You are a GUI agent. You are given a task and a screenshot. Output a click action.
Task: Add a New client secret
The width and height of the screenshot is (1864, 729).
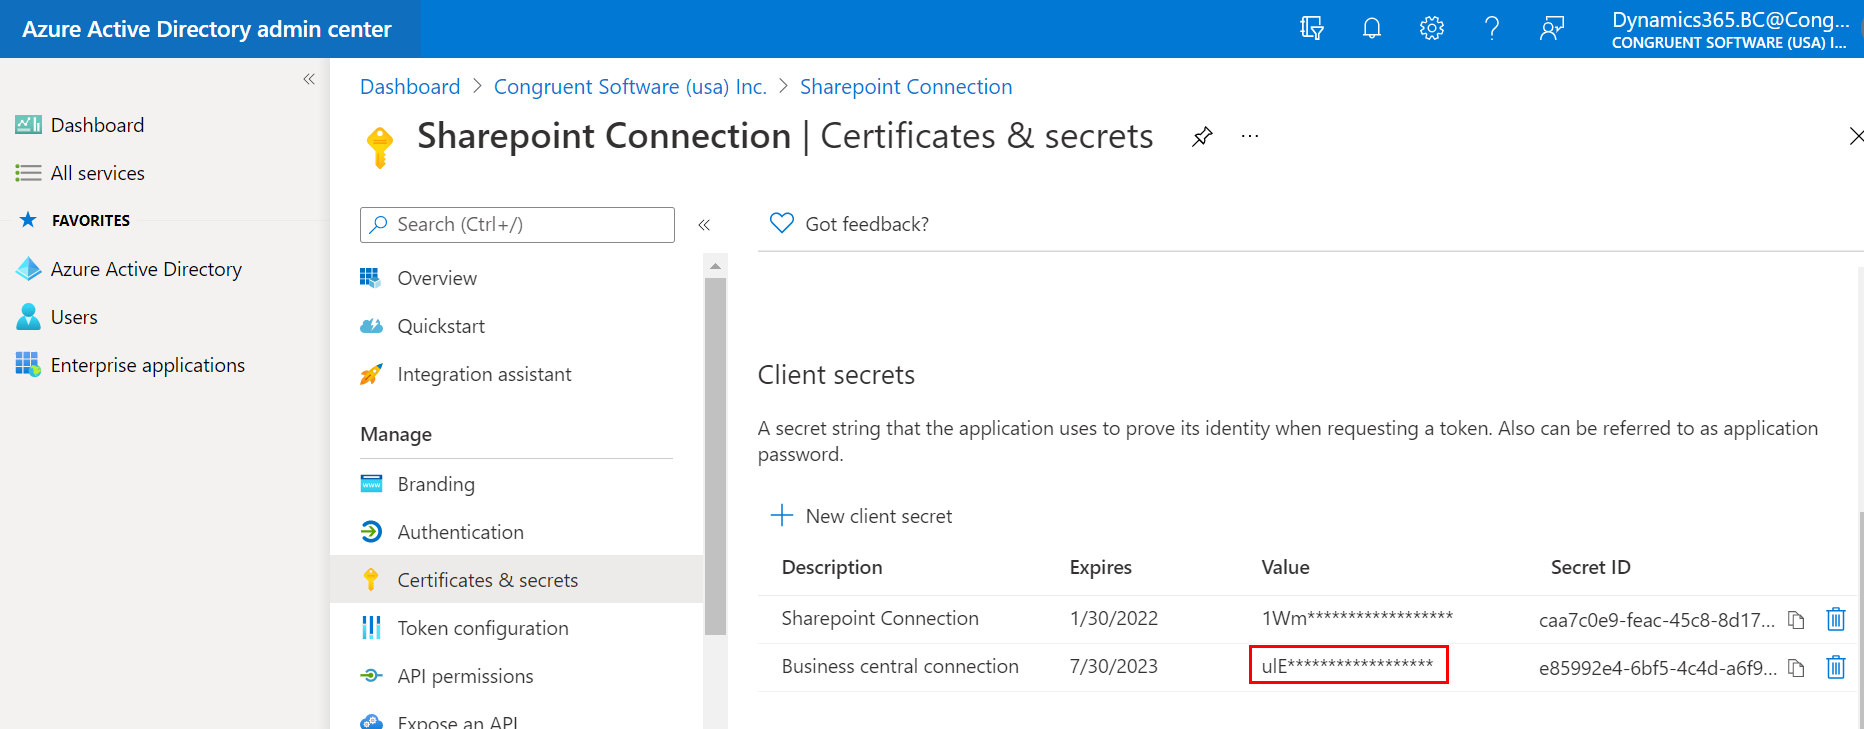click(861, 516)
